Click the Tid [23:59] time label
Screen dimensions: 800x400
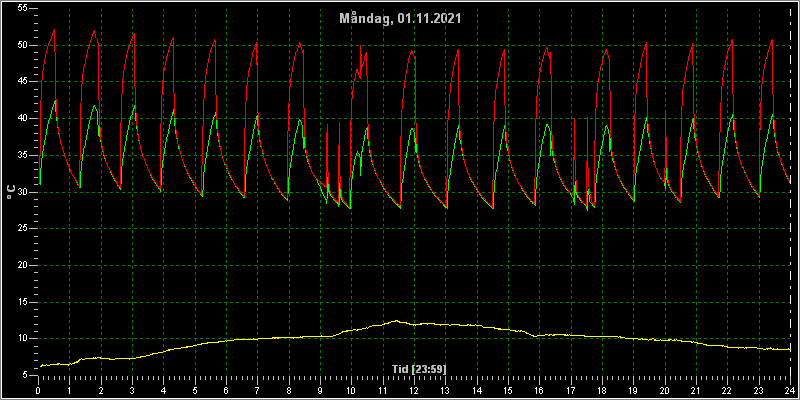[x=419, y=369]
